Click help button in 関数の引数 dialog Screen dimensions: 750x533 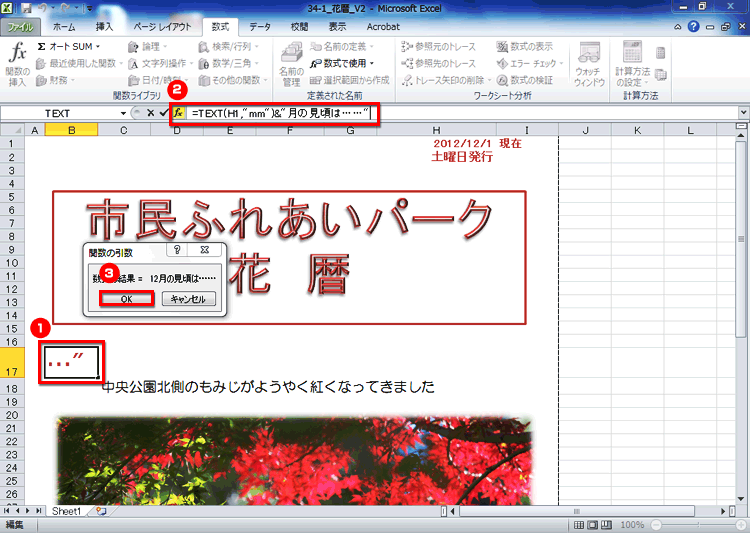(177, 250)
